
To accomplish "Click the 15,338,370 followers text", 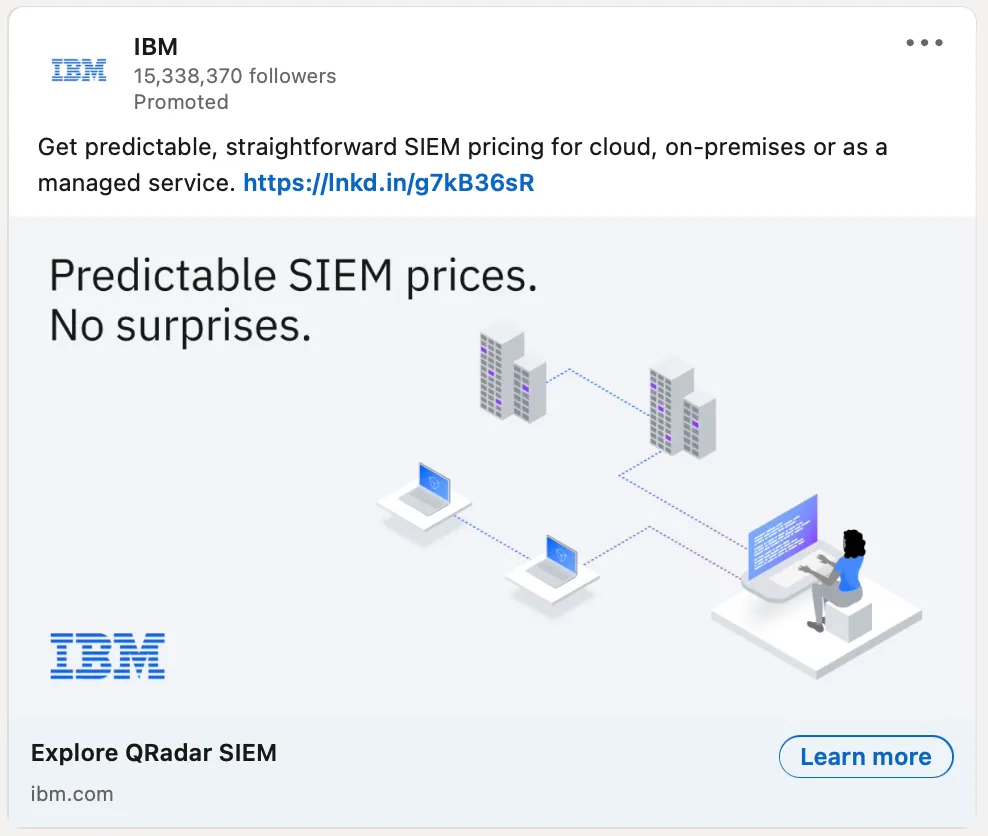I will pos(235,76).
